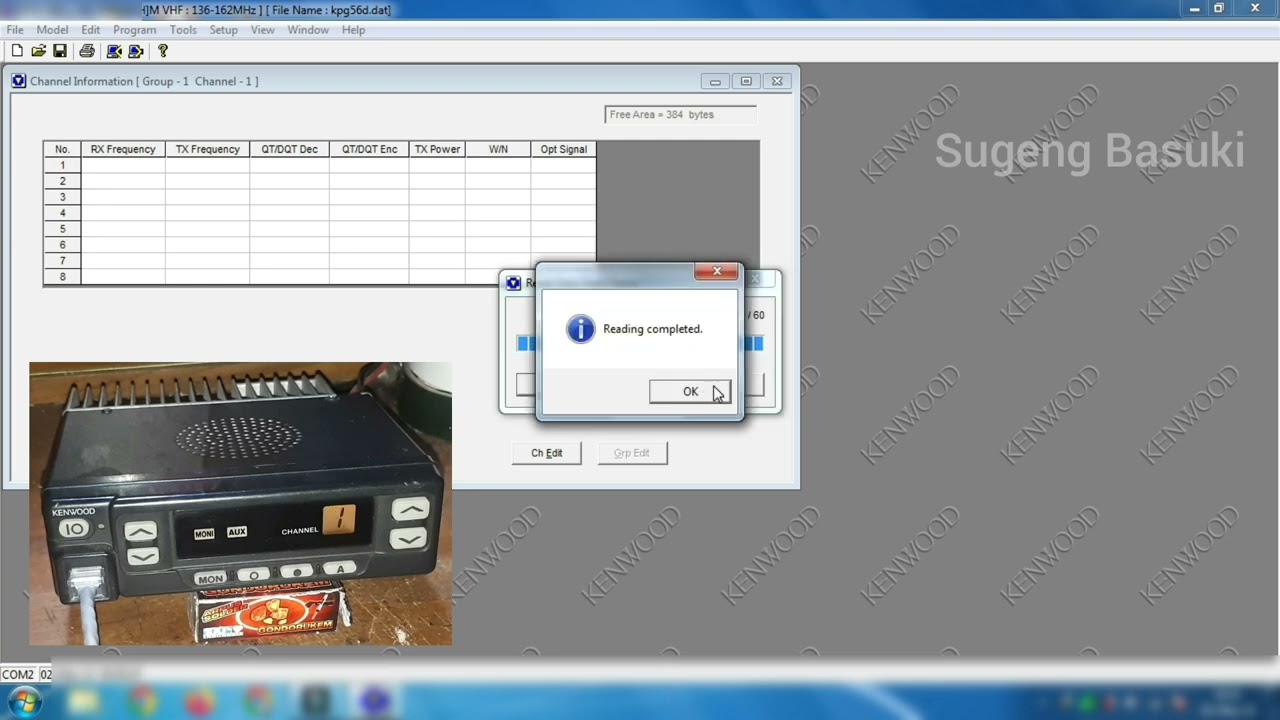This screenshot has width=1280, height=720.
Task: Restore the Channel Information window size
Action: (746, 81)
